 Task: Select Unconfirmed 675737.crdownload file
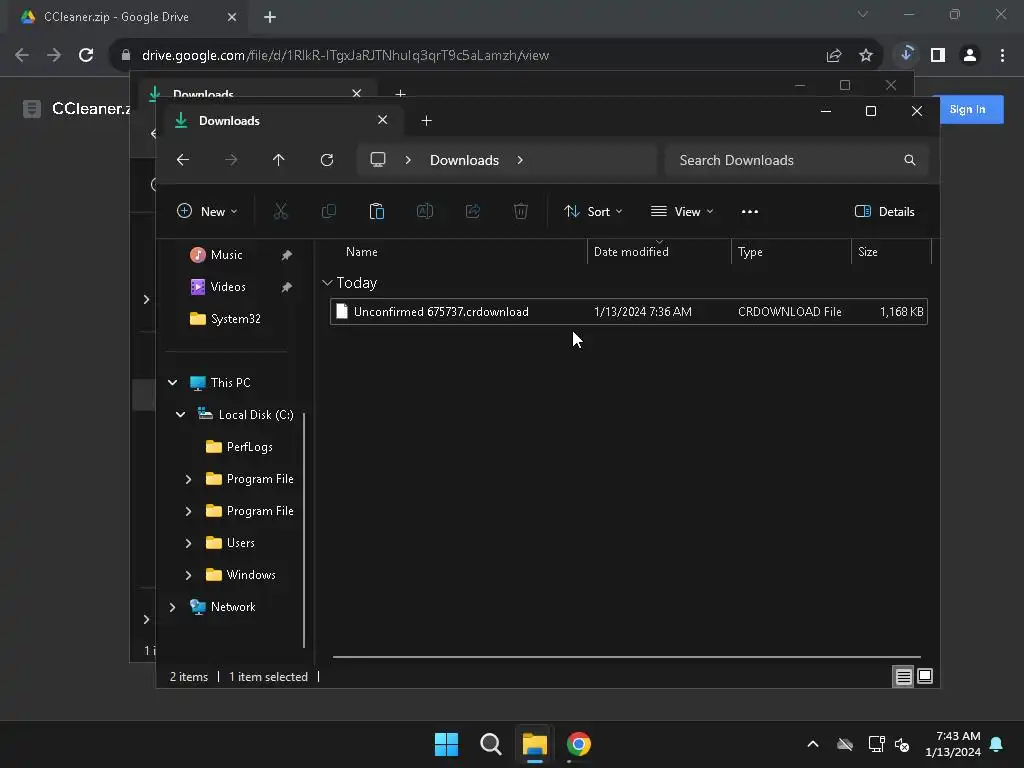pyautogui.click(x=629, y=312)
